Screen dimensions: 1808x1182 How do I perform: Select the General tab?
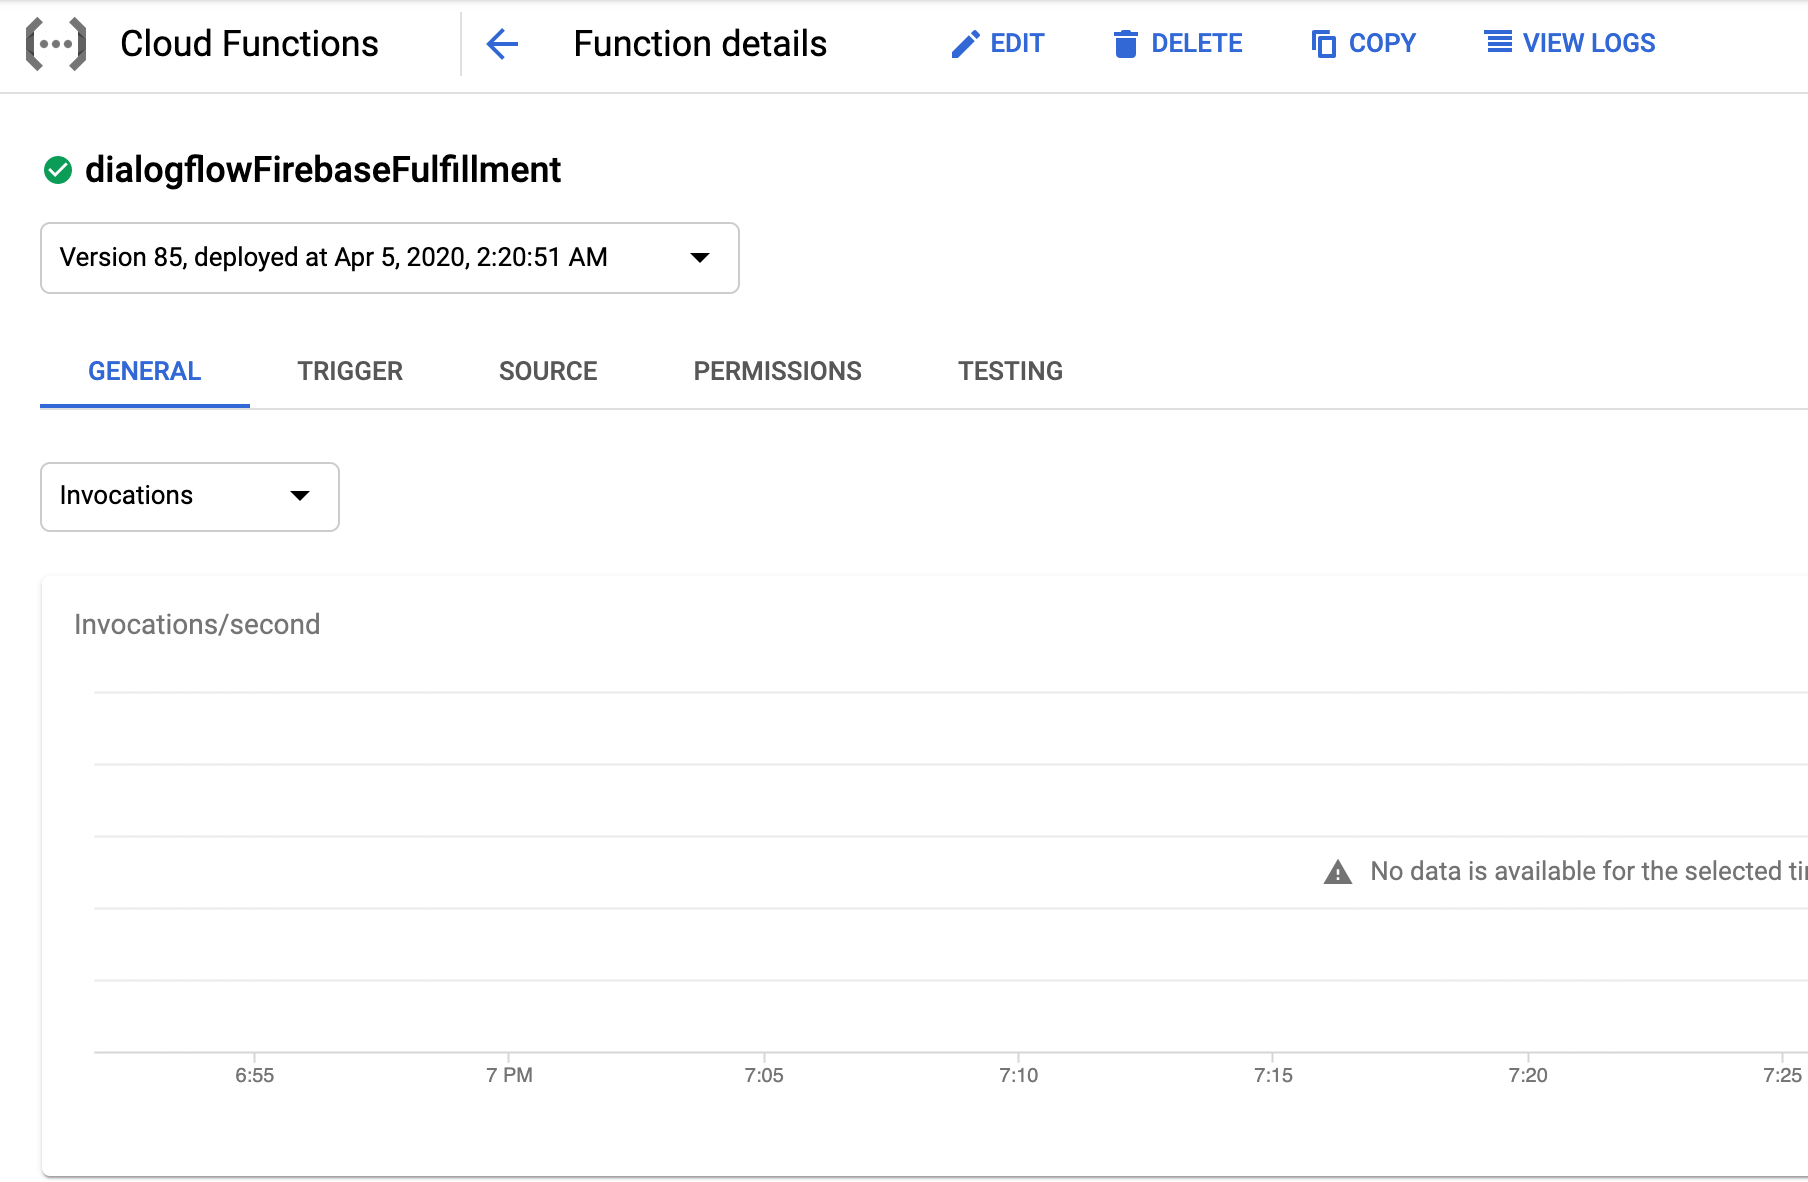144,371
